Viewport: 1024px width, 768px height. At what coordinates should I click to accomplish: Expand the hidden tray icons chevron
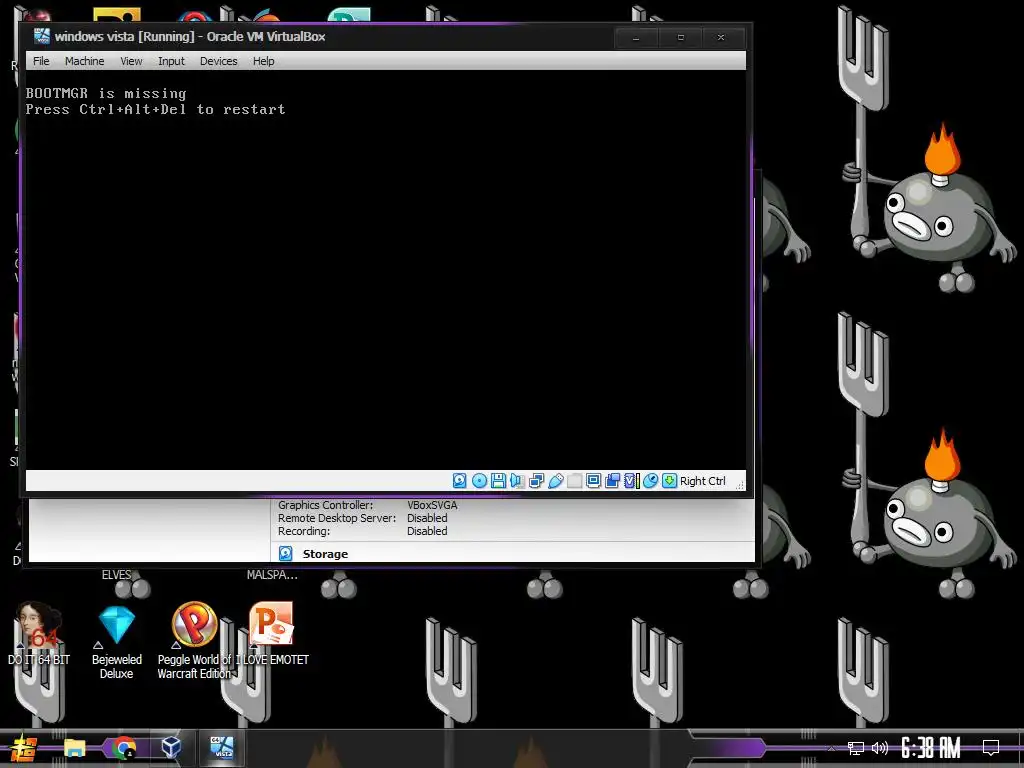[x=831, y=748]
